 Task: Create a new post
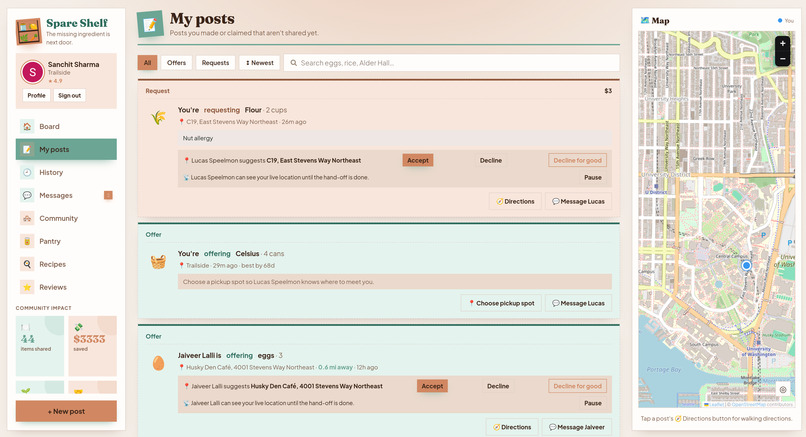(66, 411)
